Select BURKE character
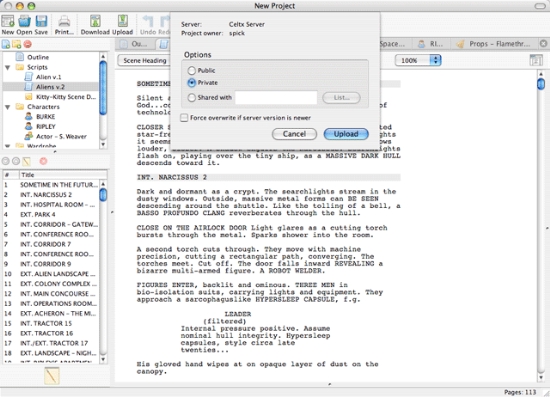Screen dimensions: 550x397 pos(46,116)
